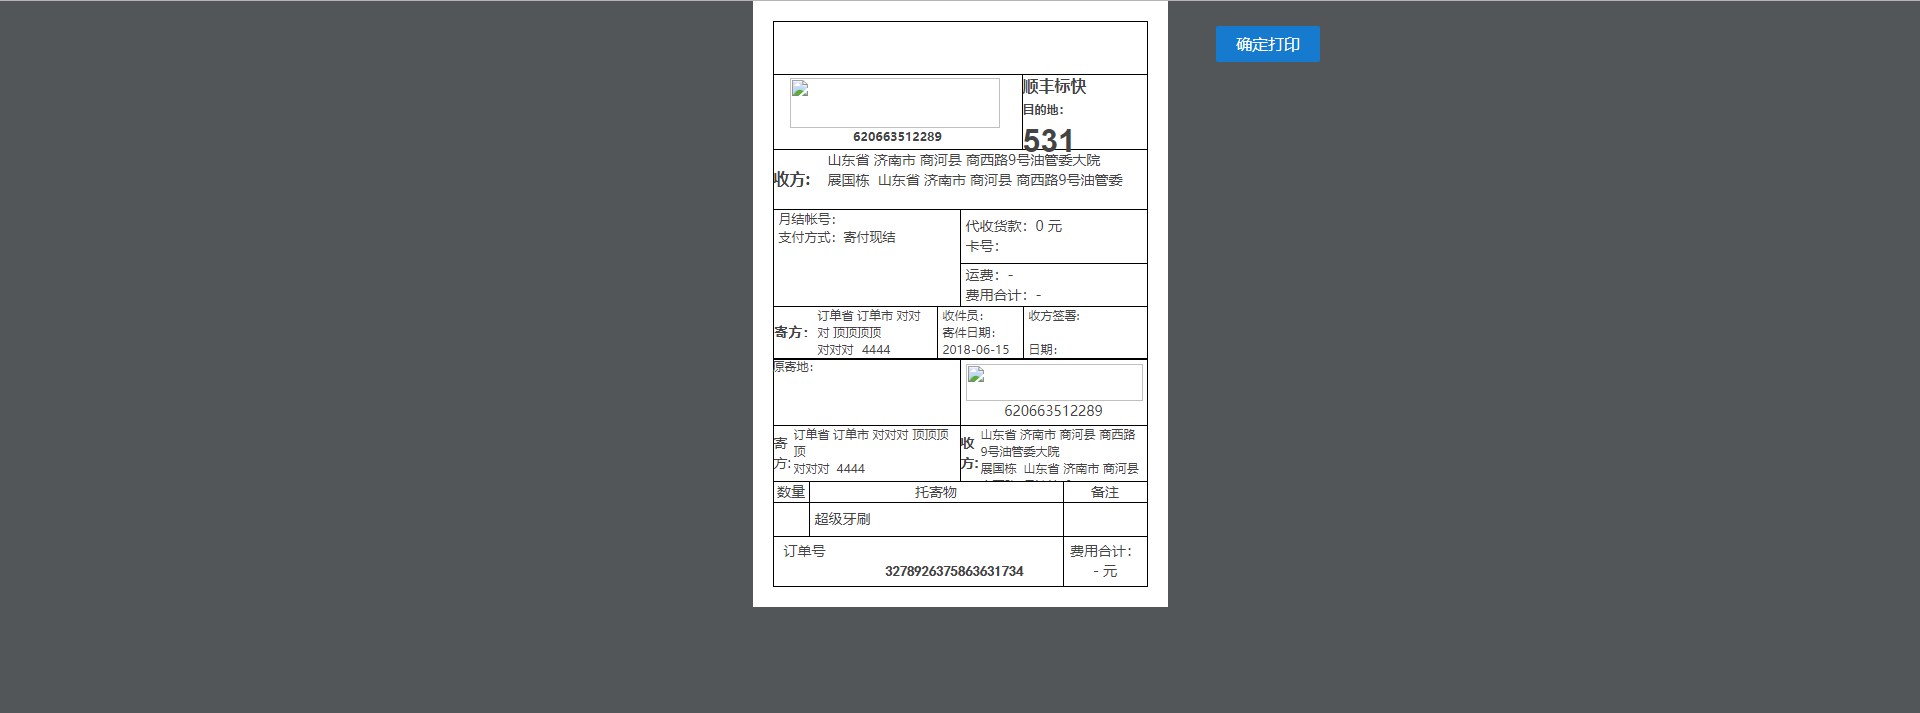
Task: Click the bold 620663512289 tracking number
Action: coord(897,137)
